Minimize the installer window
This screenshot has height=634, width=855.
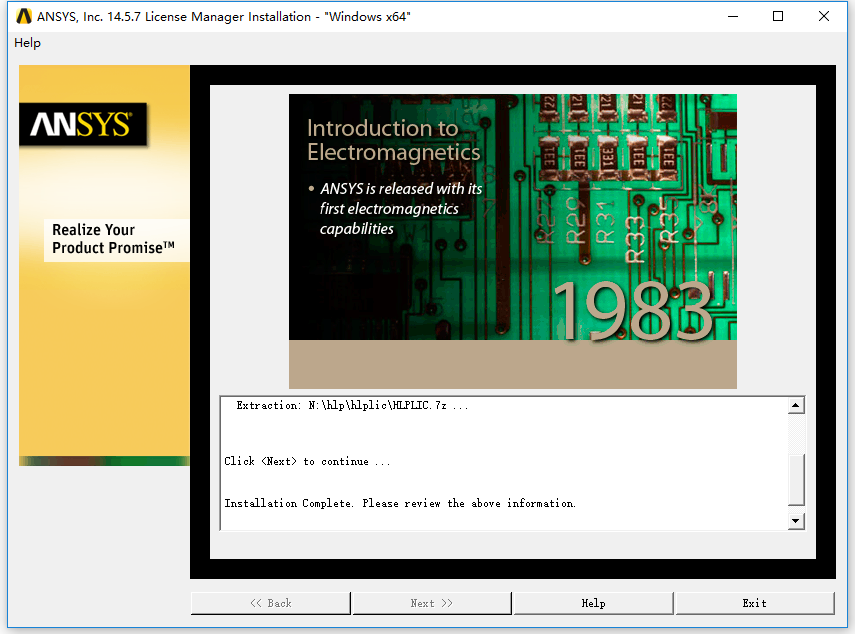coord(733,16)
